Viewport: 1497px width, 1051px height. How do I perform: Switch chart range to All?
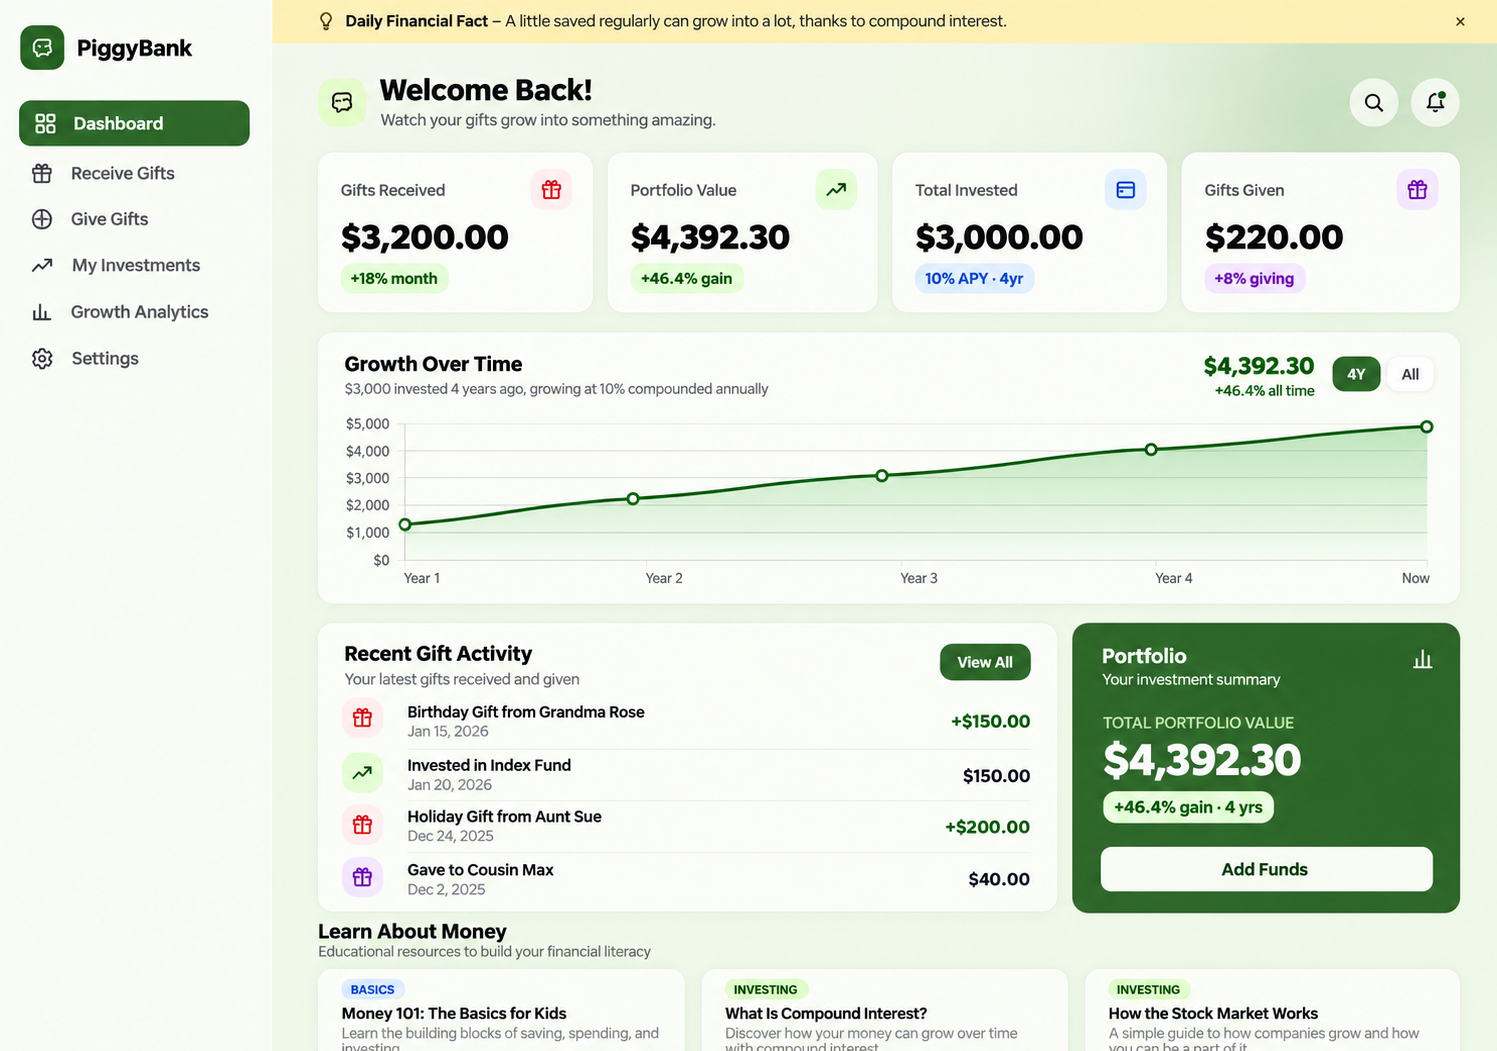point(1410,374)
